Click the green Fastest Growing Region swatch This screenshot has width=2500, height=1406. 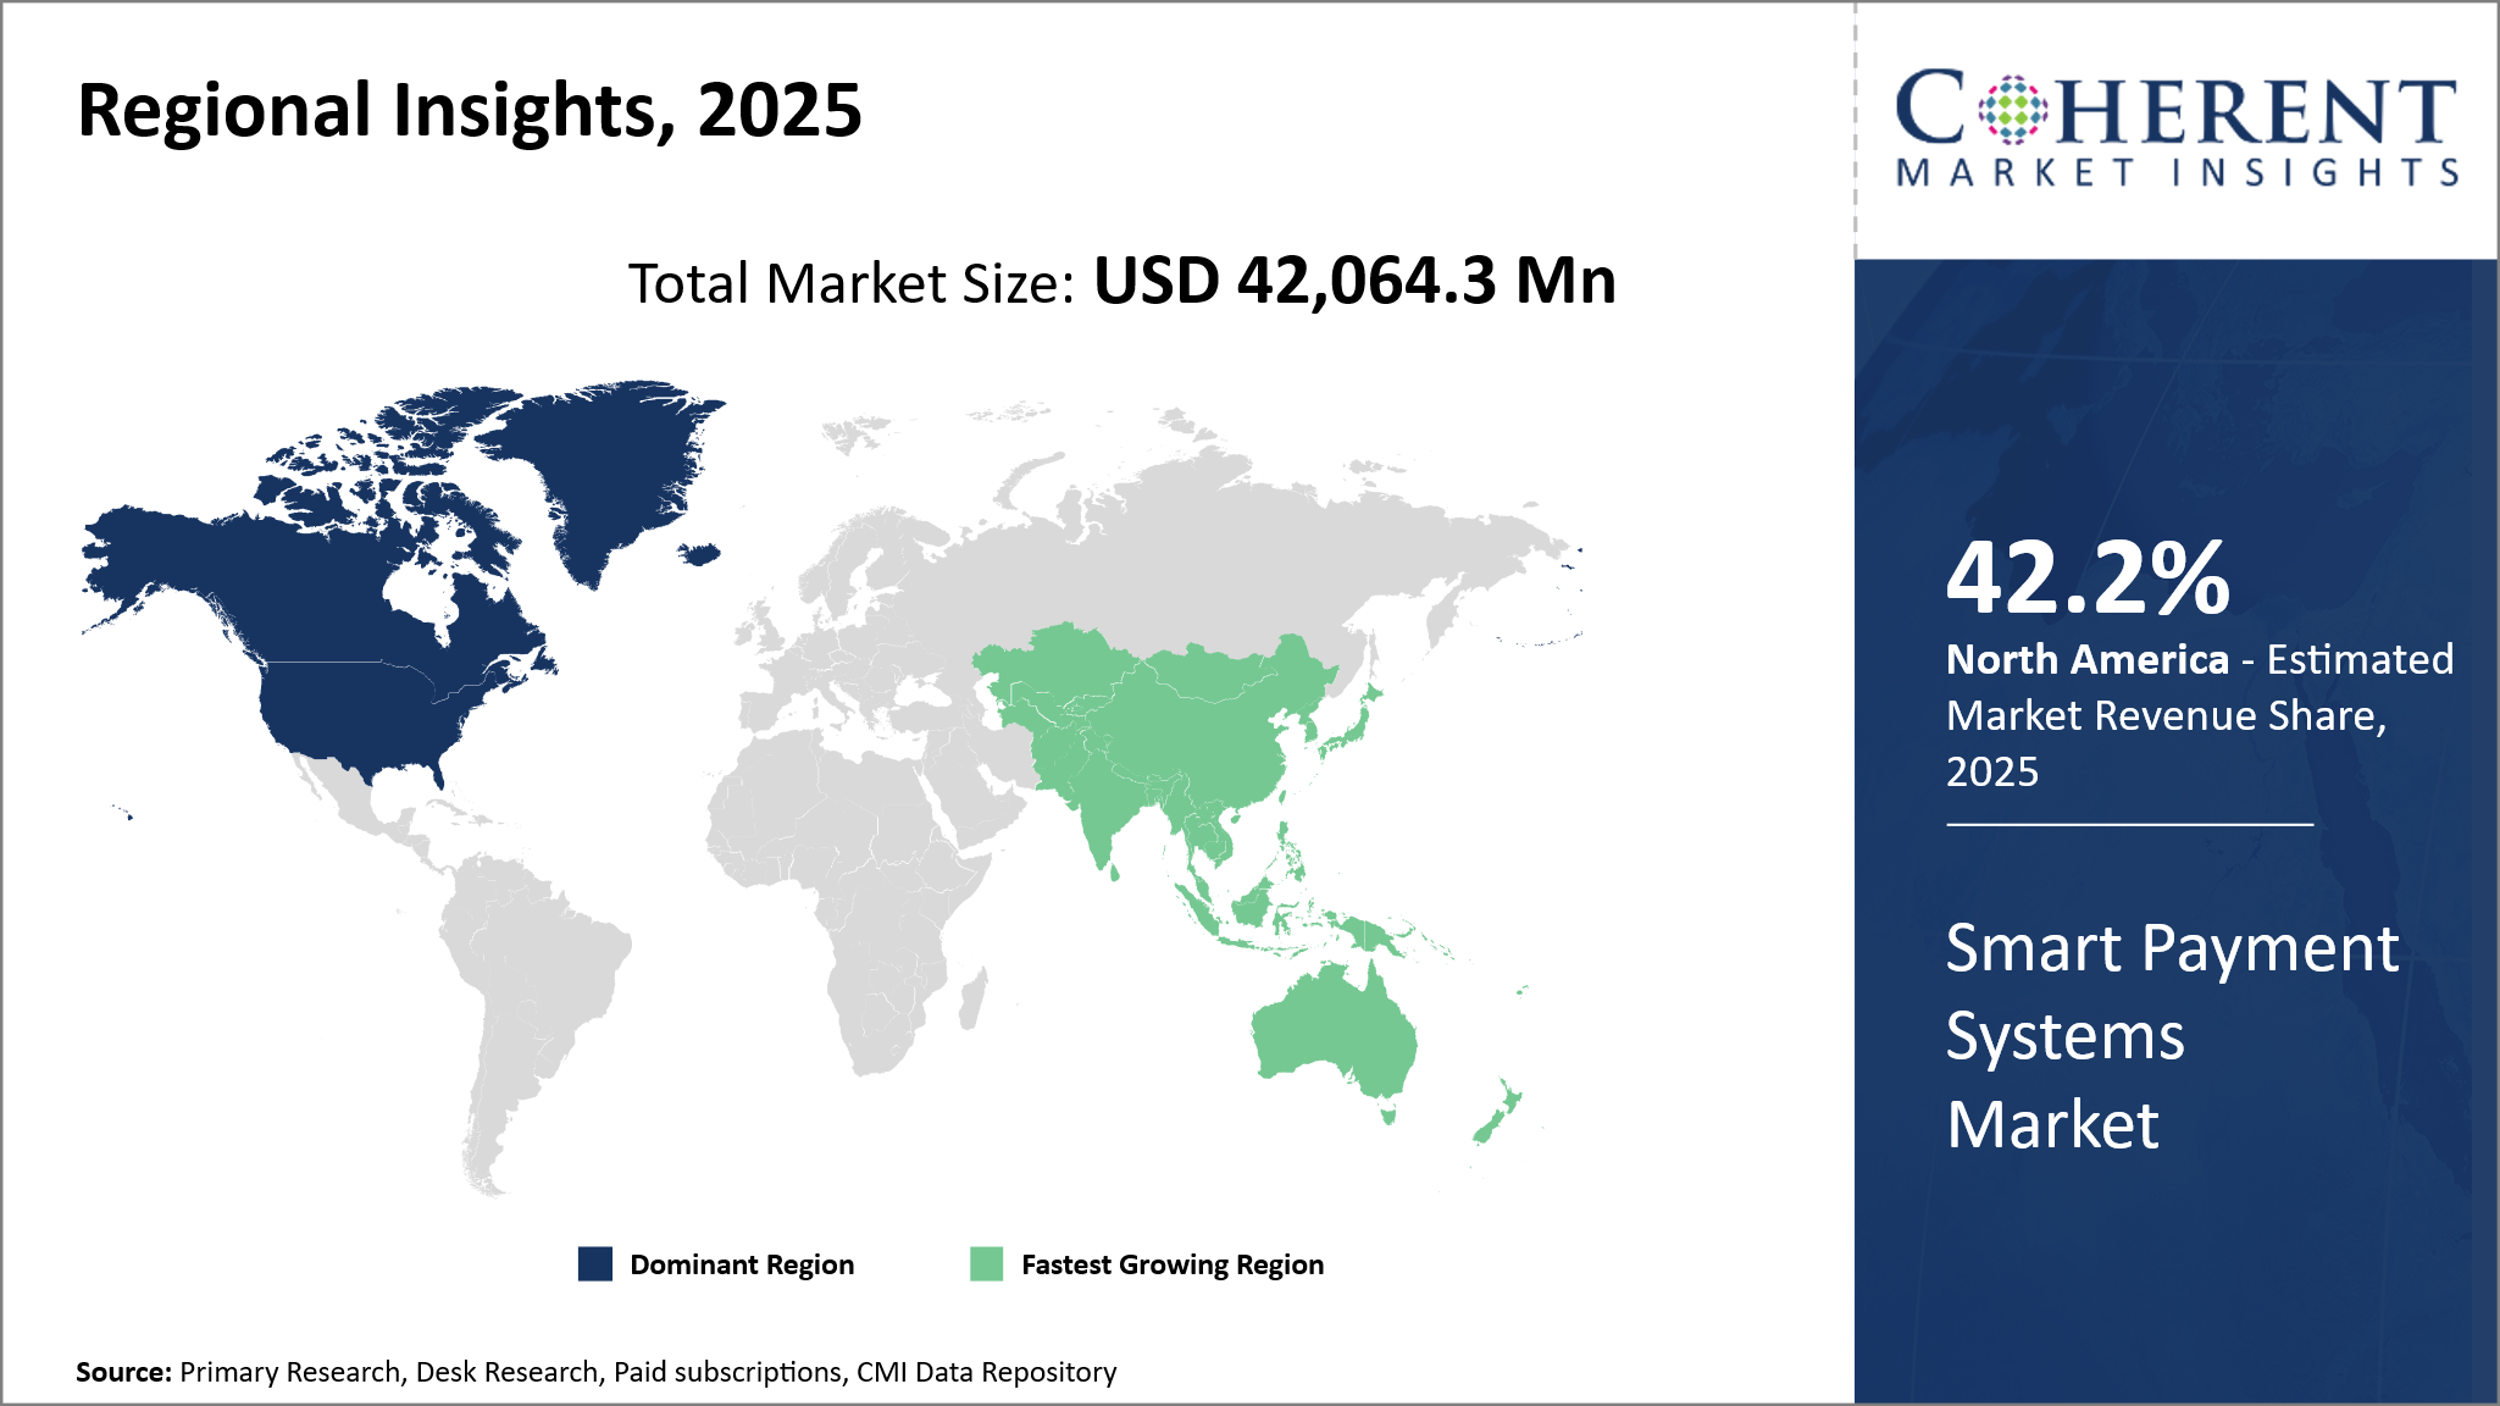[986, 1264]
